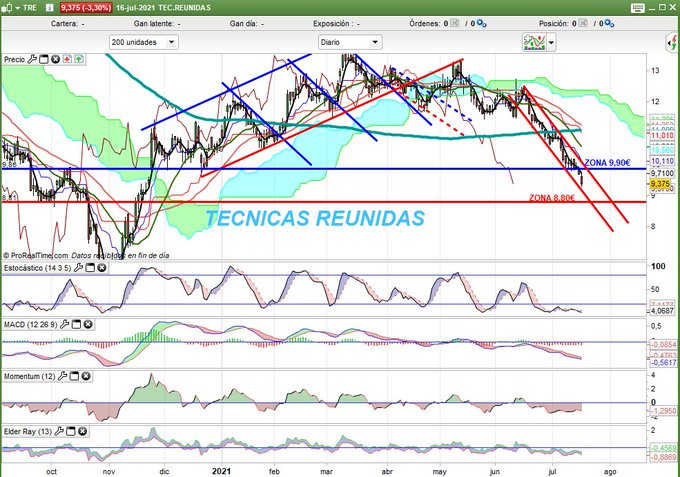Click the 4,0687 stochastic value label
Image resolution: width=680 pixels, height=477 pixels.
click(662, 310)
